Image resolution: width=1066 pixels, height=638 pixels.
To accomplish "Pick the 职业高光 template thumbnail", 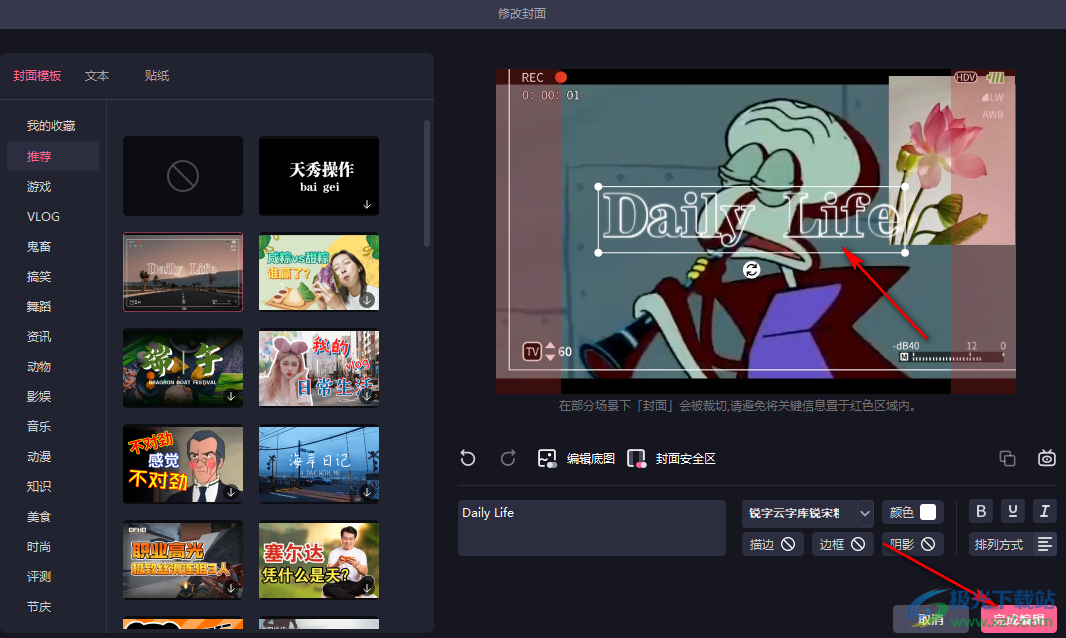I will click(x=183, y=560).
